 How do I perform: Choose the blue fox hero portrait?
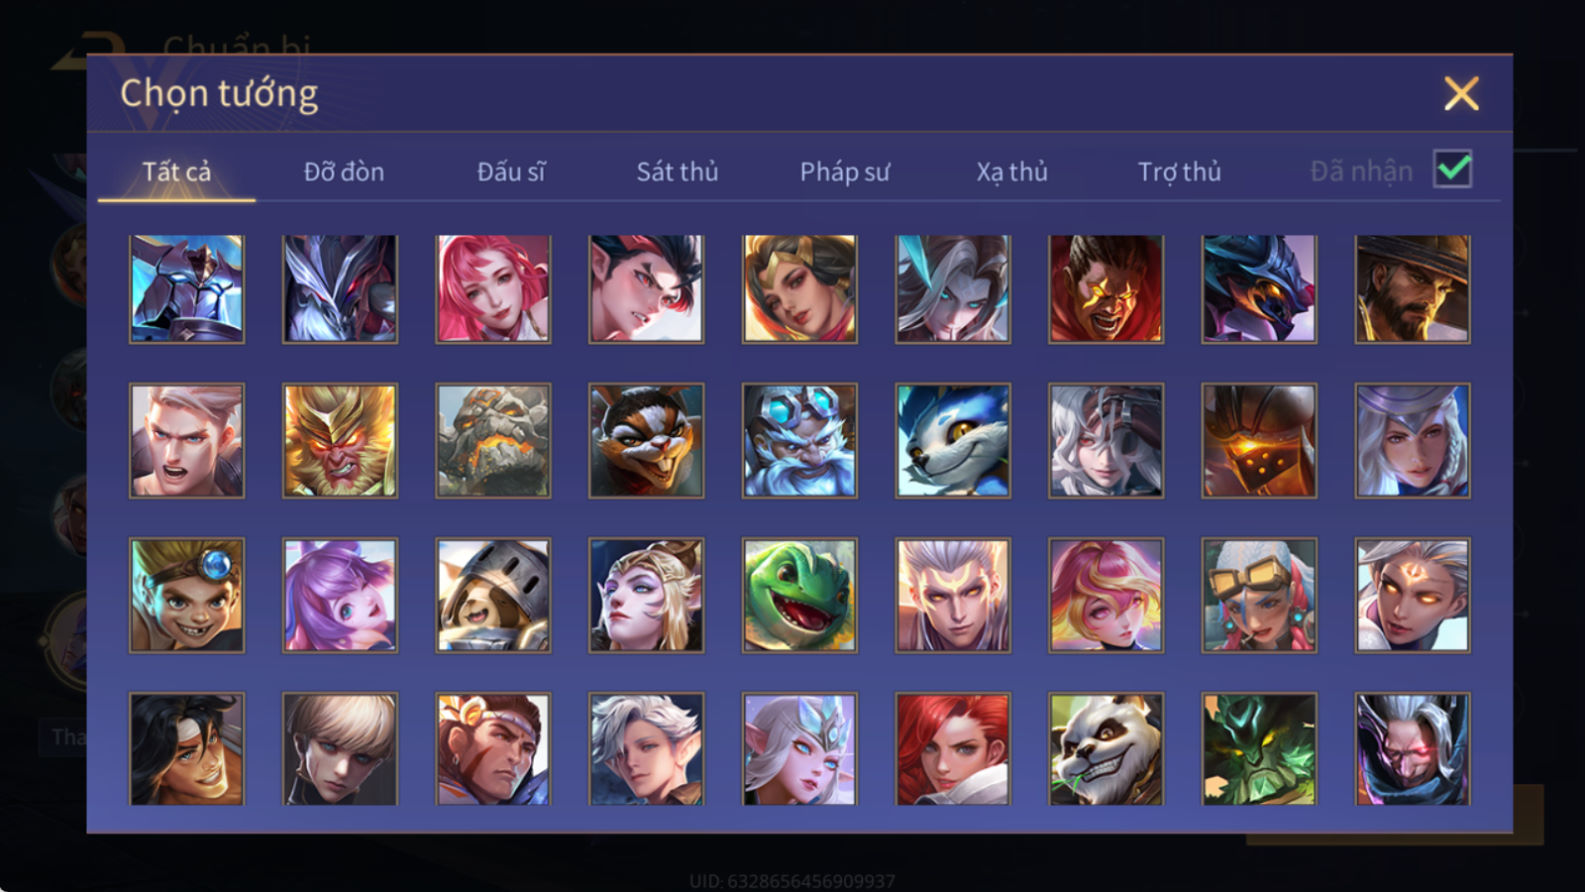pyautogui.click(x=952, y=441)
